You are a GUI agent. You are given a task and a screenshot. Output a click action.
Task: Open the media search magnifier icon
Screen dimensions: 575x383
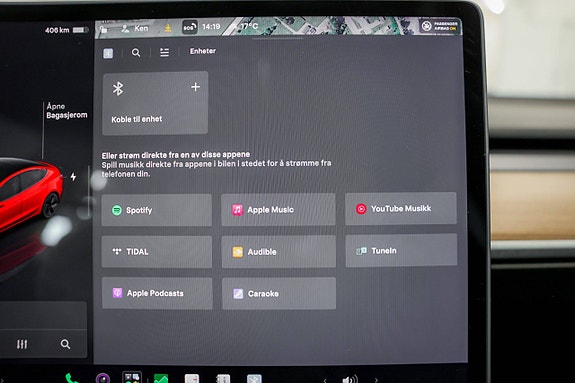(x=136, y=53)
